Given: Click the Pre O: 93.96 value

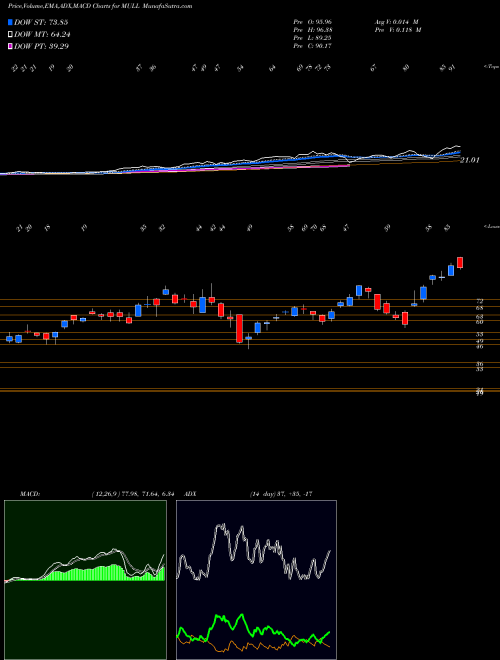Looking at the screenshot, I should click(x=313, y=22).
